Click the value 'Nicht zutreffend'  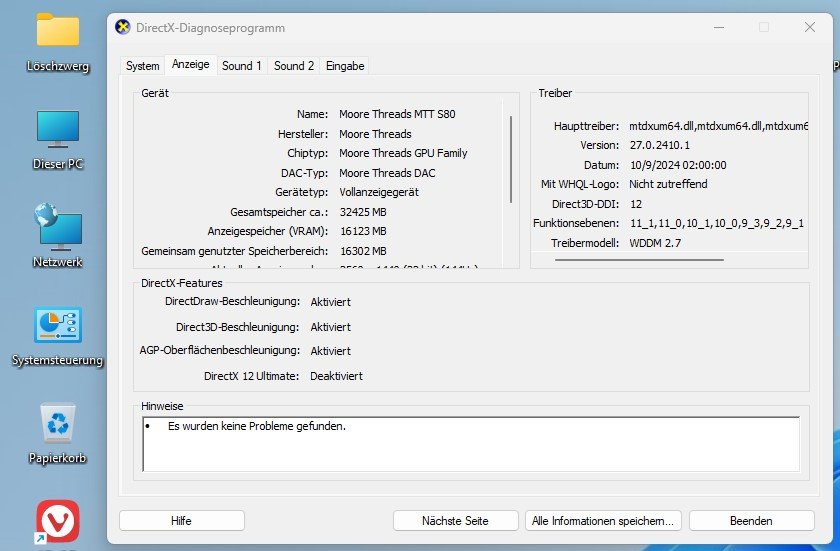(x=668, y=184)
